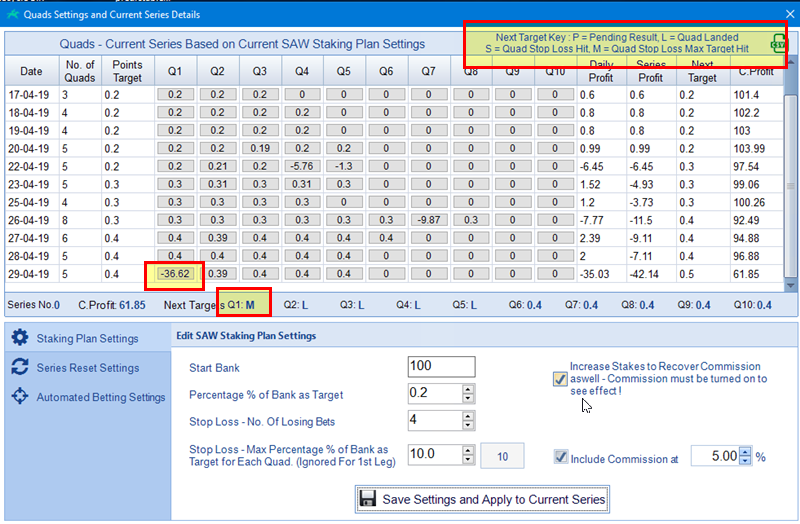Decrease Percentage of Bank as Target
800x524 pixels.
pyautogui.click(x=468, y=398)
